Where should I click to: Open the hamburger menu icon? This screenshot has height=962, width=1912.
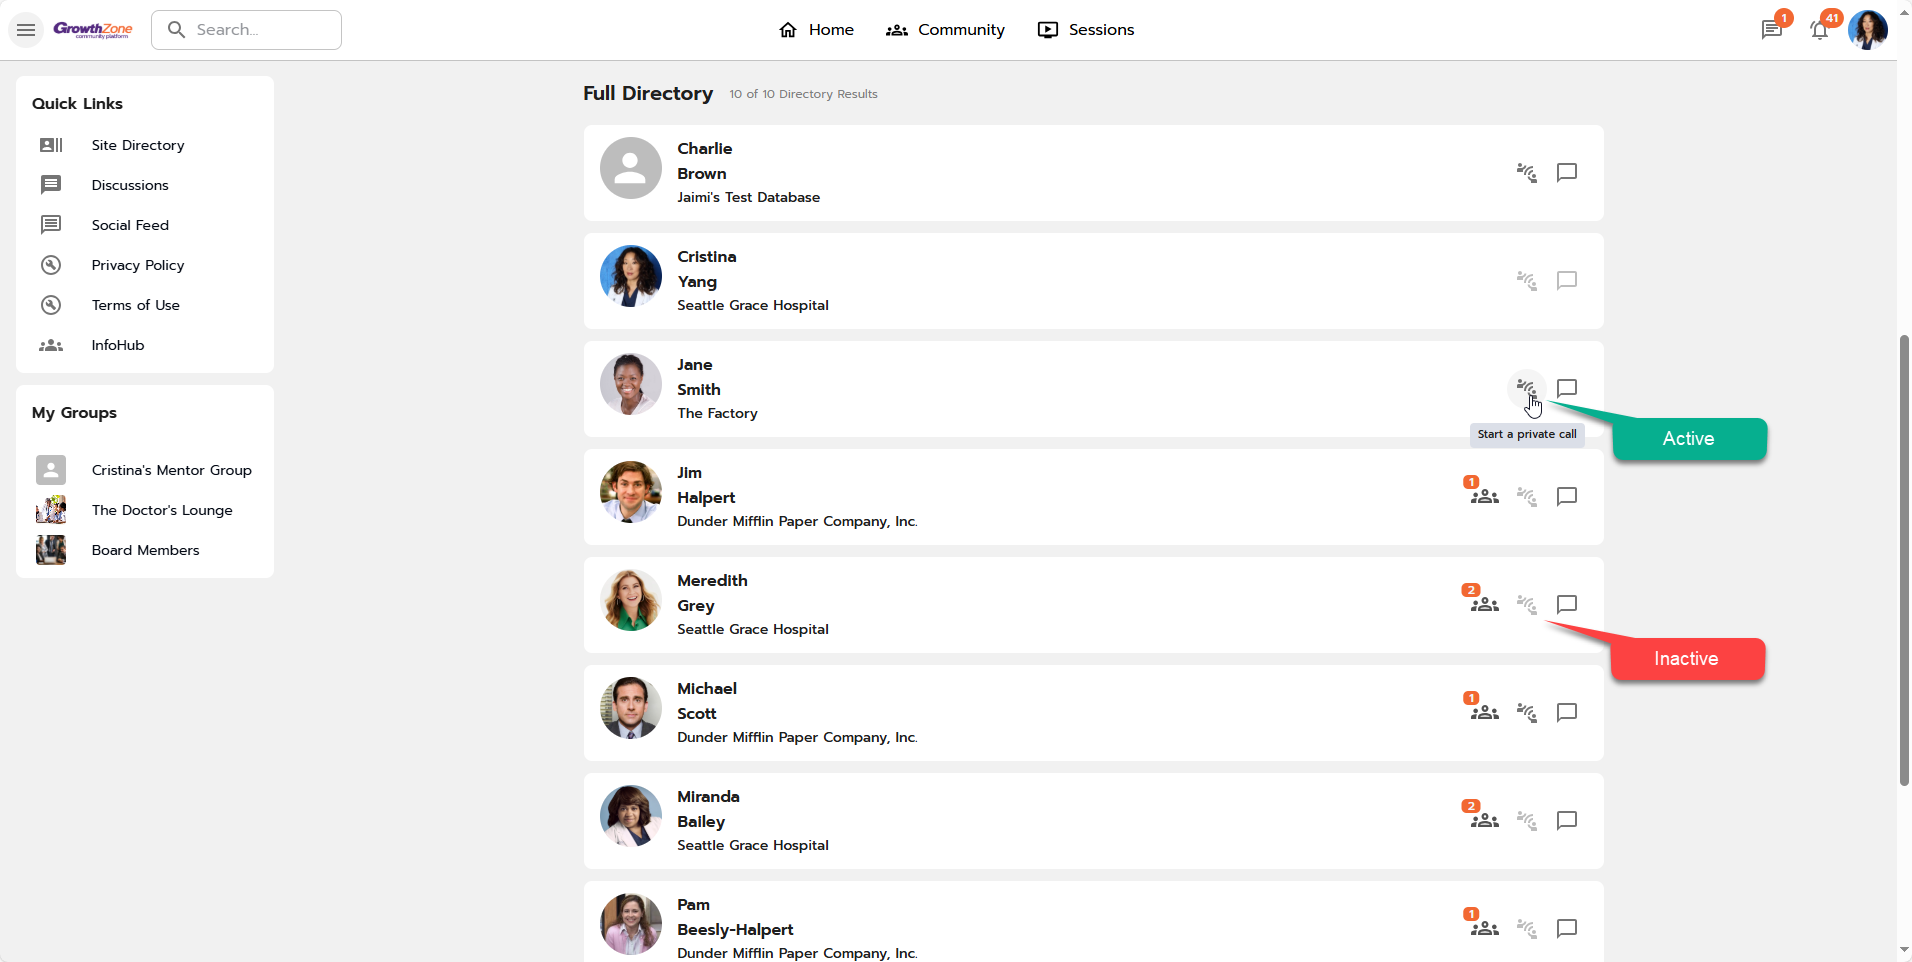coord(26,30)
